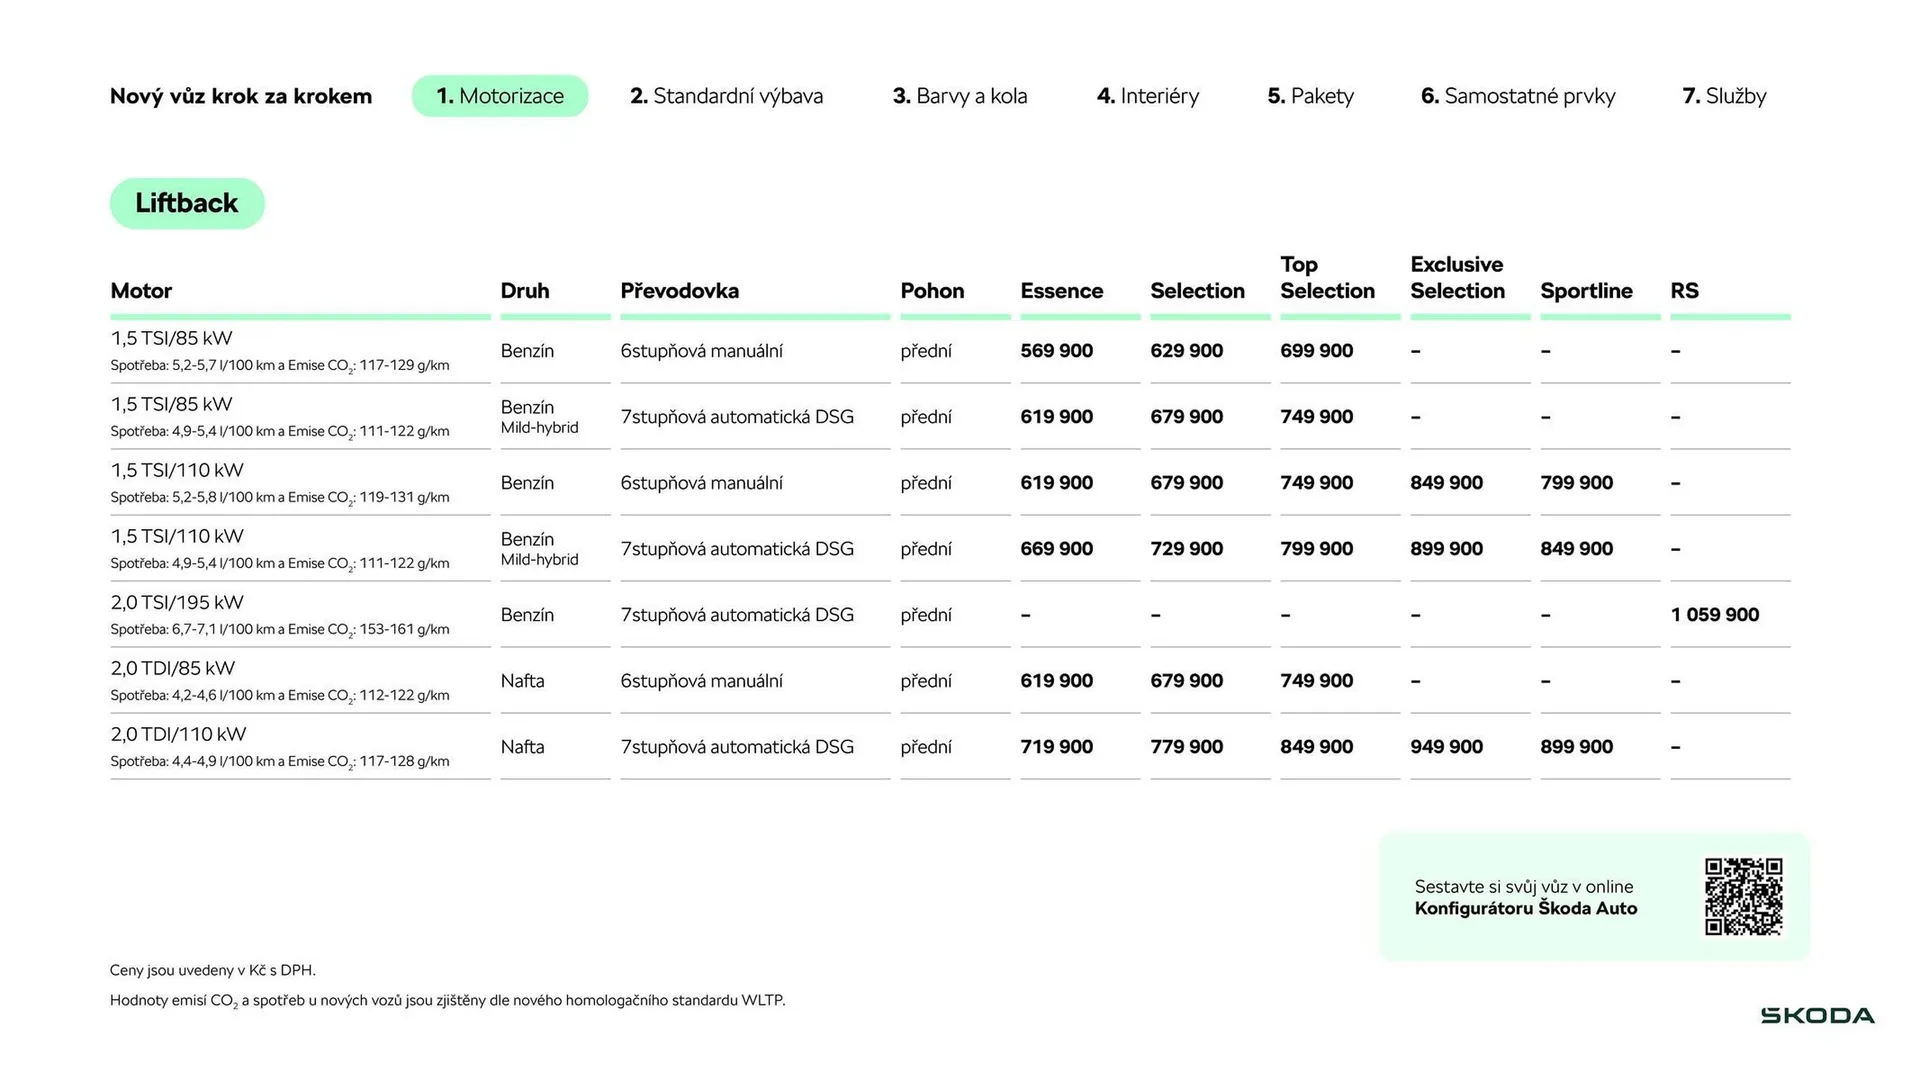Click Benzín in the 2,0 TSI/195 kW row
The height and width of the screenshot is (1080, 1920).
[527, 615]
